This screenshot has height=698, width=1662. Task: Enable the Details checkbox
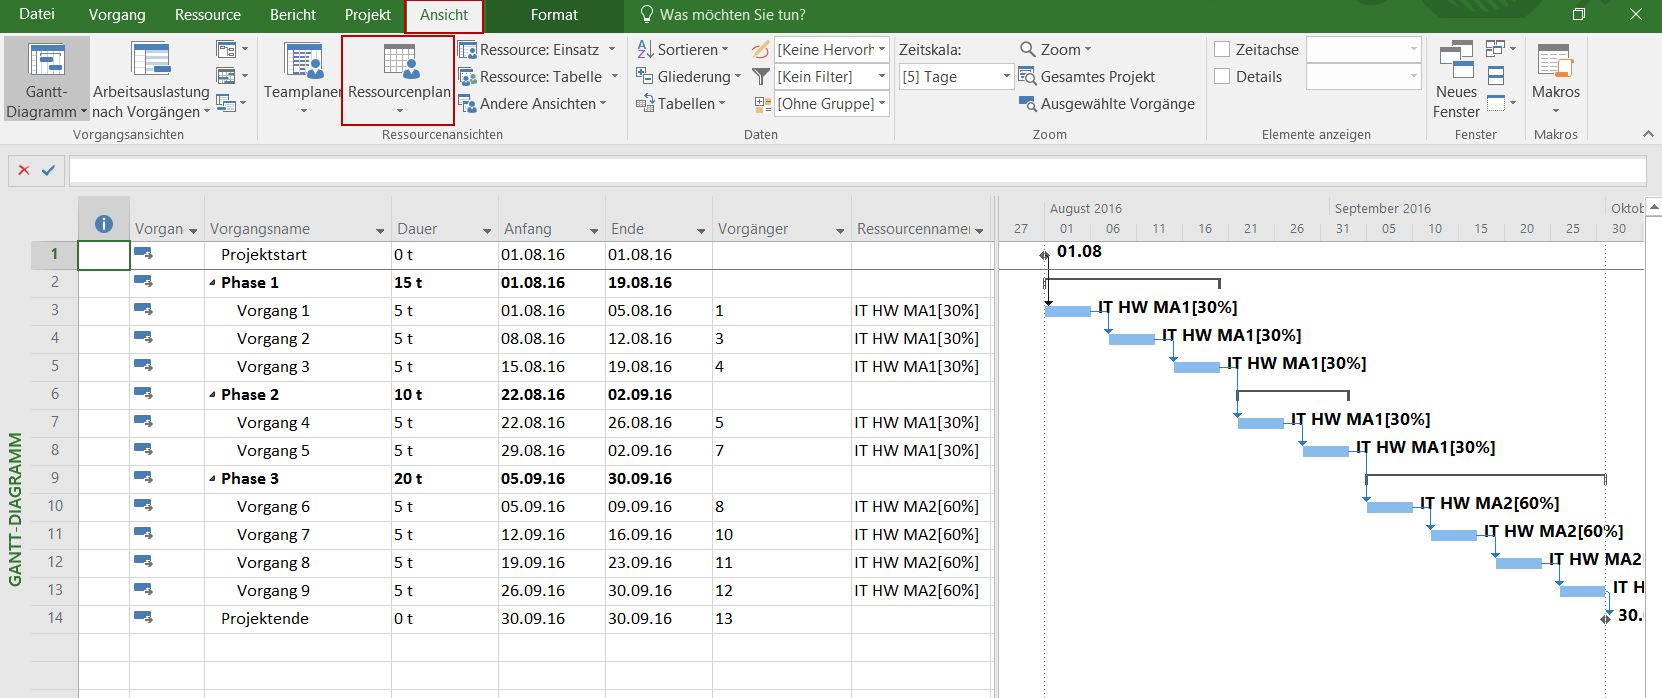pyautogui.click(x=1222, y=76)
